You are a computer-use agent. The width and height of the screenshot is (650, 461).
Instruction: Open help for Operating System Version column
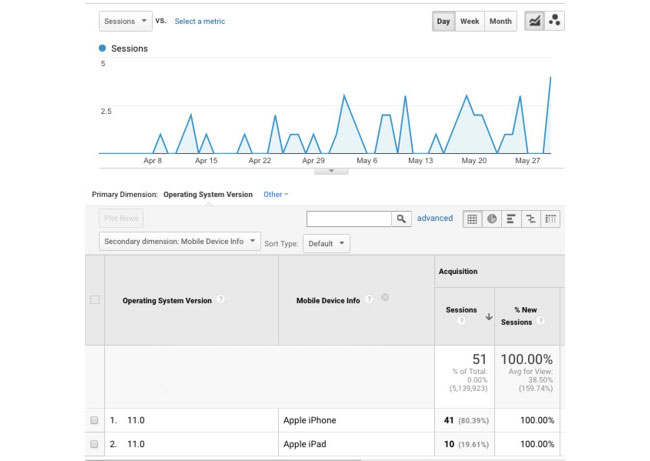tap(220, 299)
